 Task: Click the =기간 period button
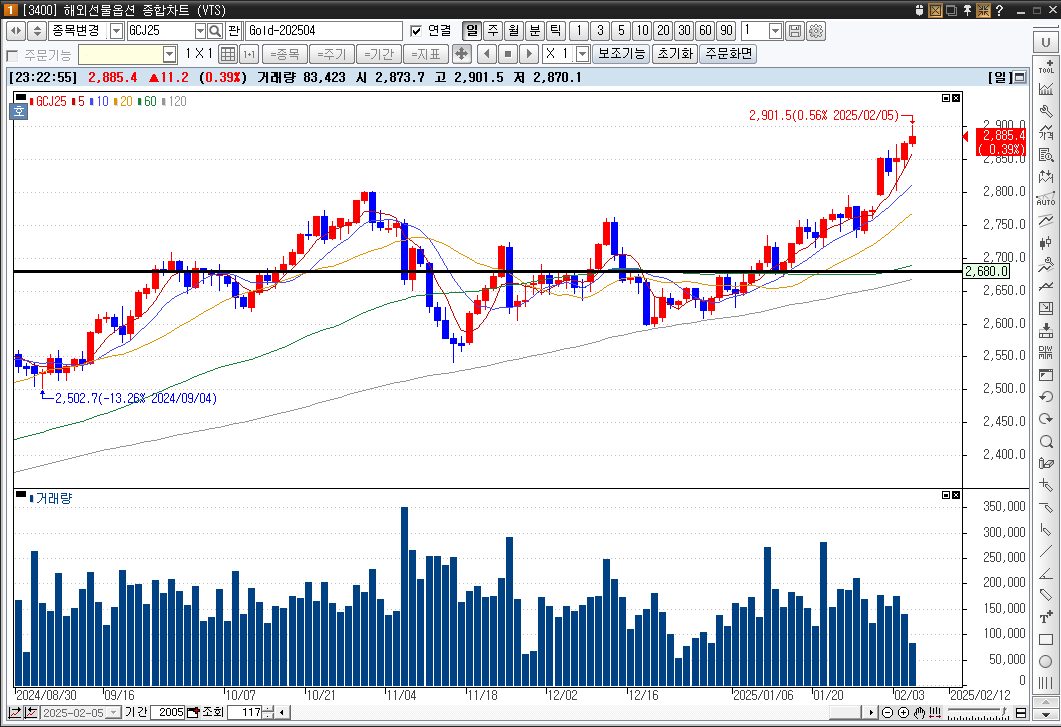pyautogui.click(x=379, y=54)
